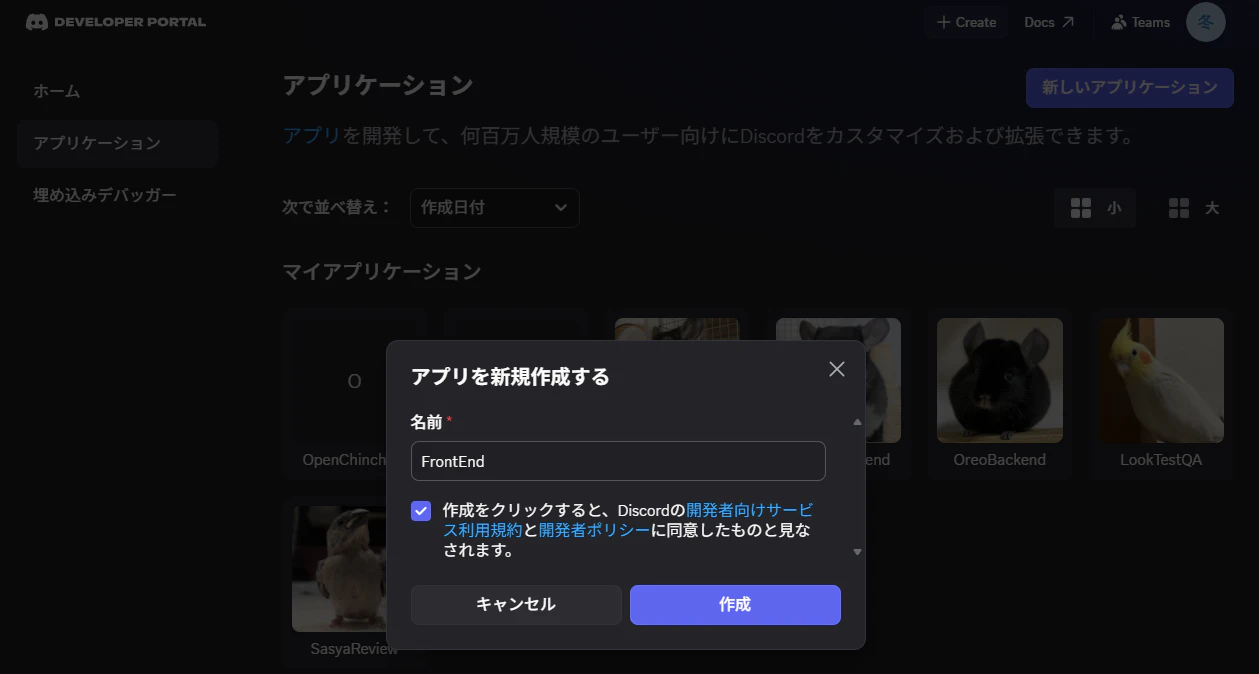
Task: Select アプリケーション in the sidebar
Action: tap(117, 143)
